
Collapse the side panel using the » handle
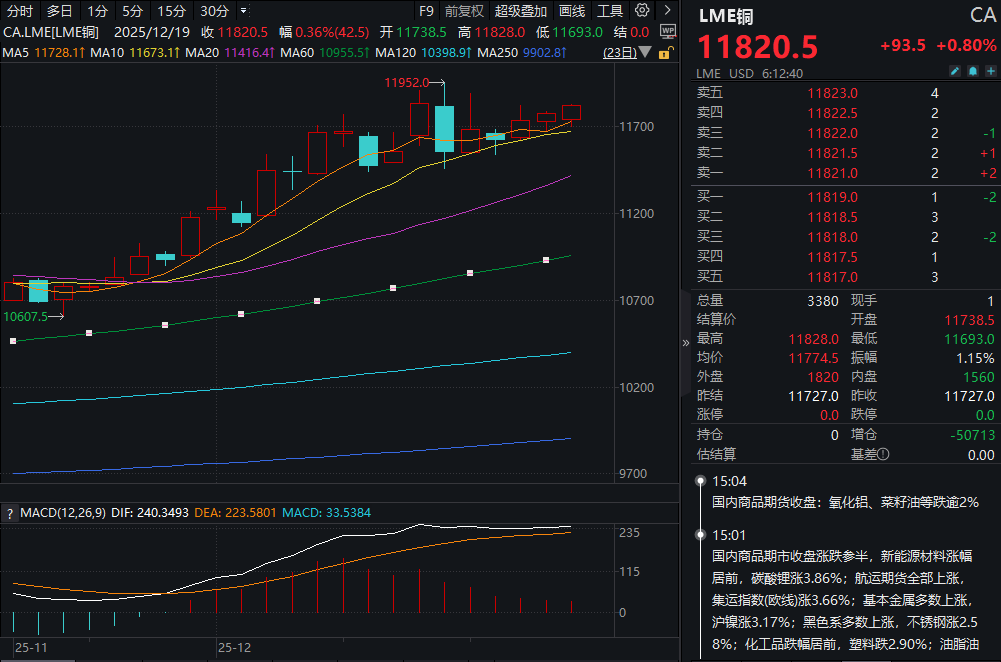click(x=686, y=342)
